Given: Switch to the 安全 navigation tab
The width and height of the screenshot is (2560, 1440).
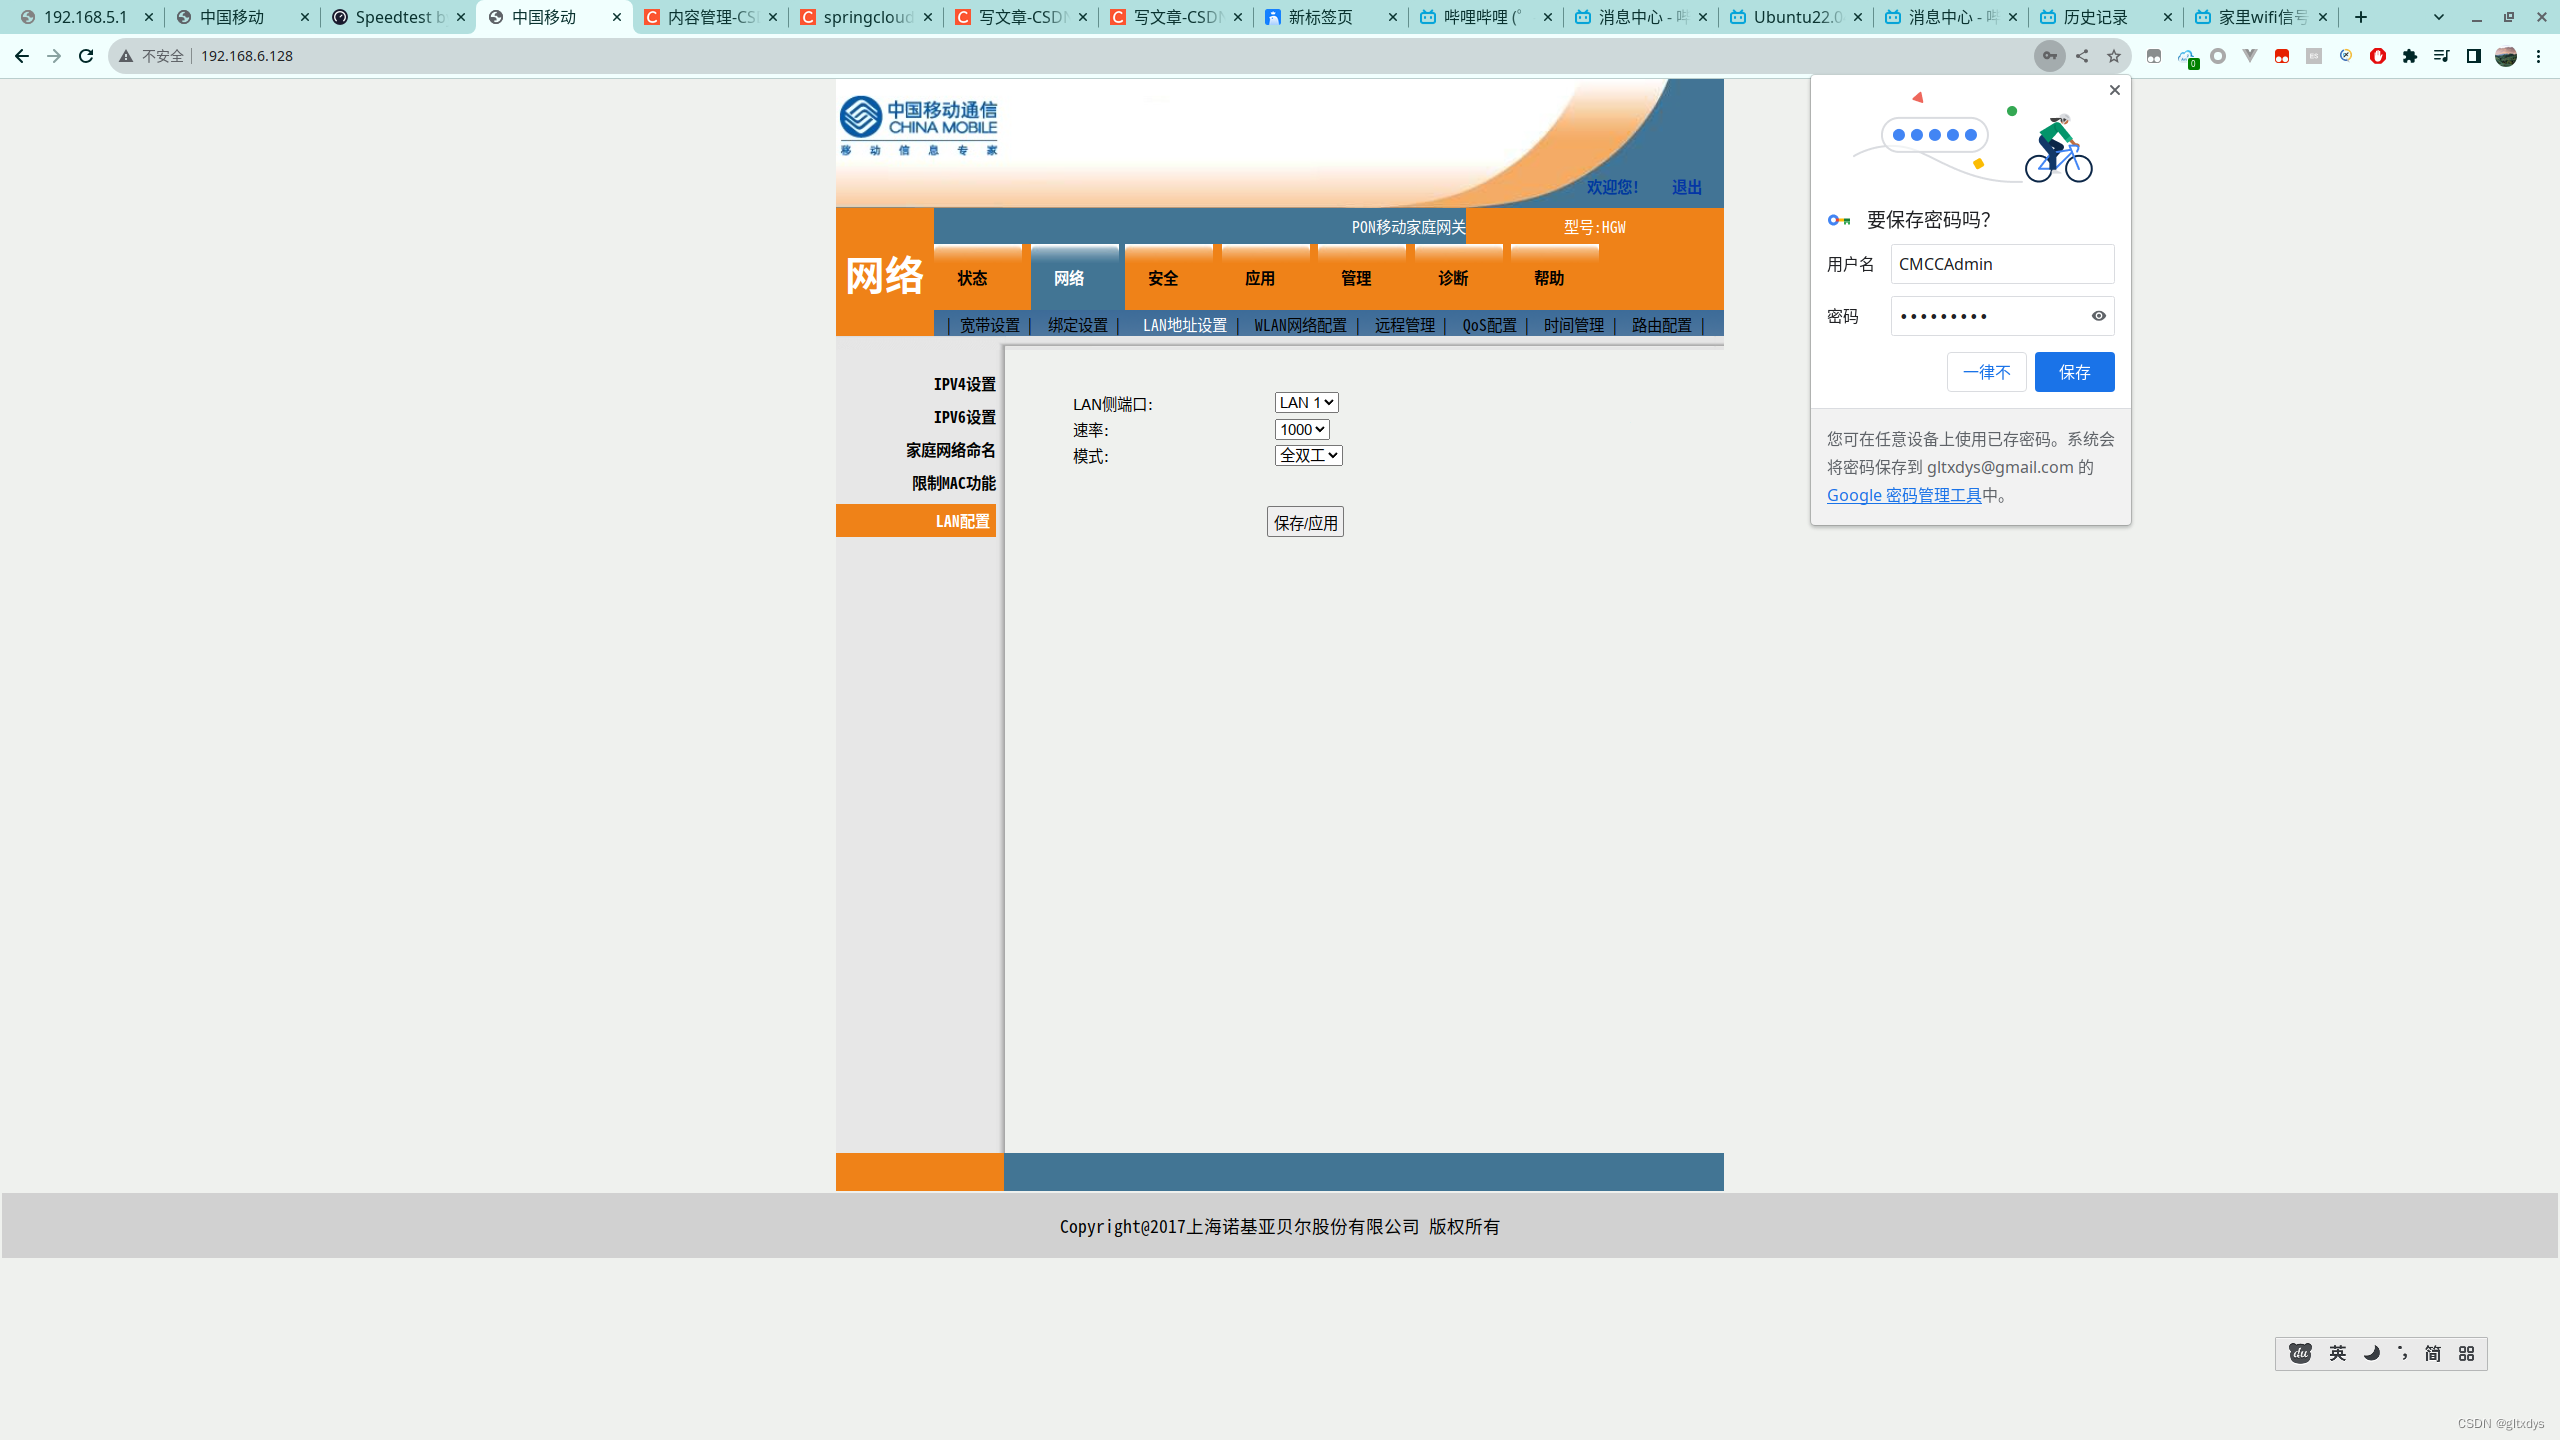Looking at the screenshot, I should point(1163,278).
